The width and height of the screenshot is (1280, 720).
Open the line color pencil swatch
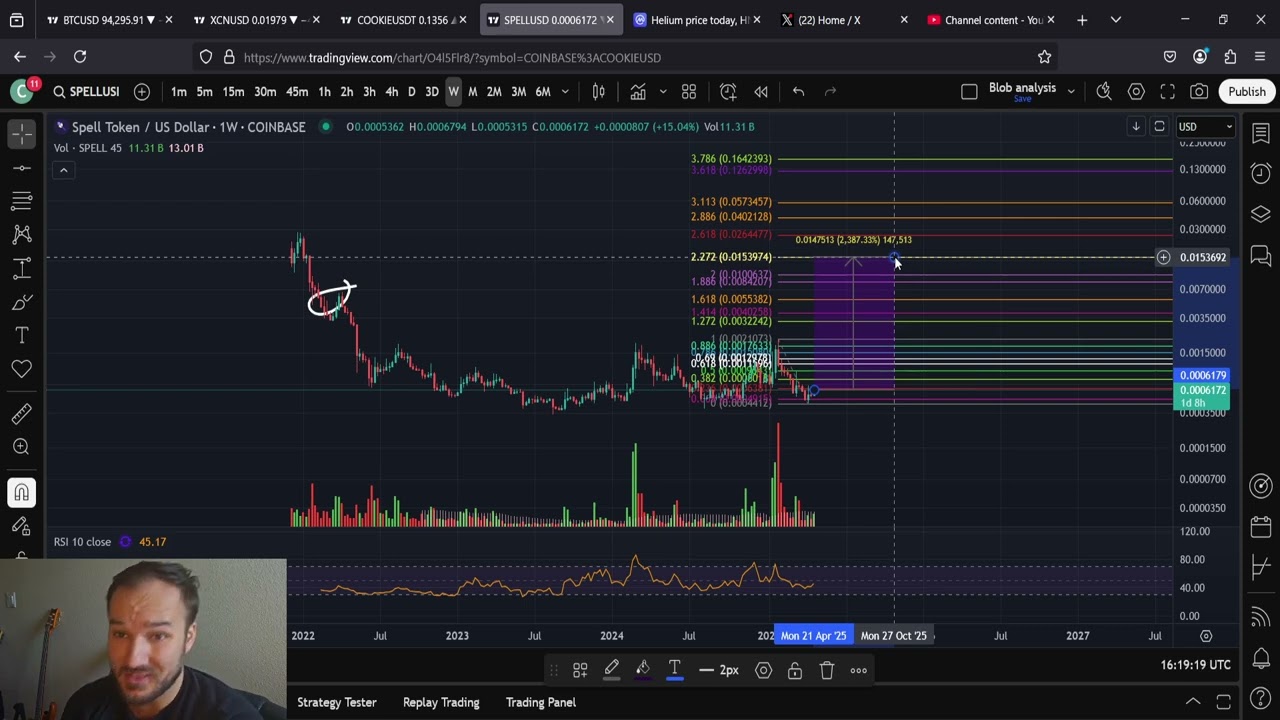click(611, 670)
